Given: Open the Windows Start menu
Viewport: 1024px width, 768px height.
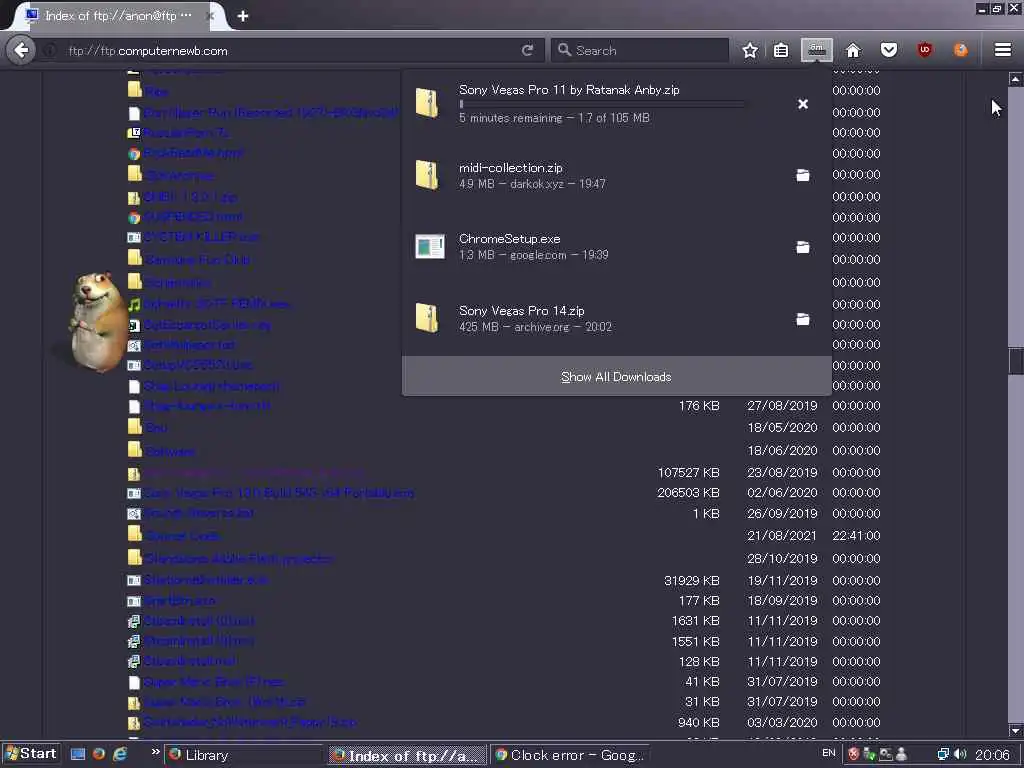Looking at the screenshot, I should (x=31, y=754).
